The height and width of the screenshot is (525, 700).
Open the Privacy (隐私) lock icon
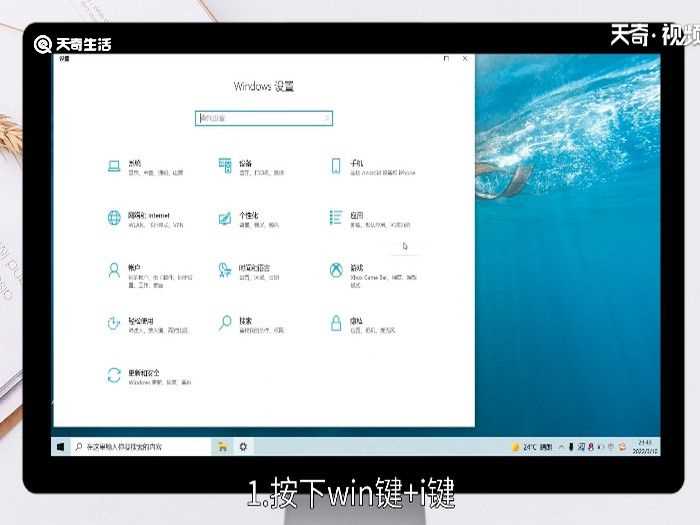336,323
